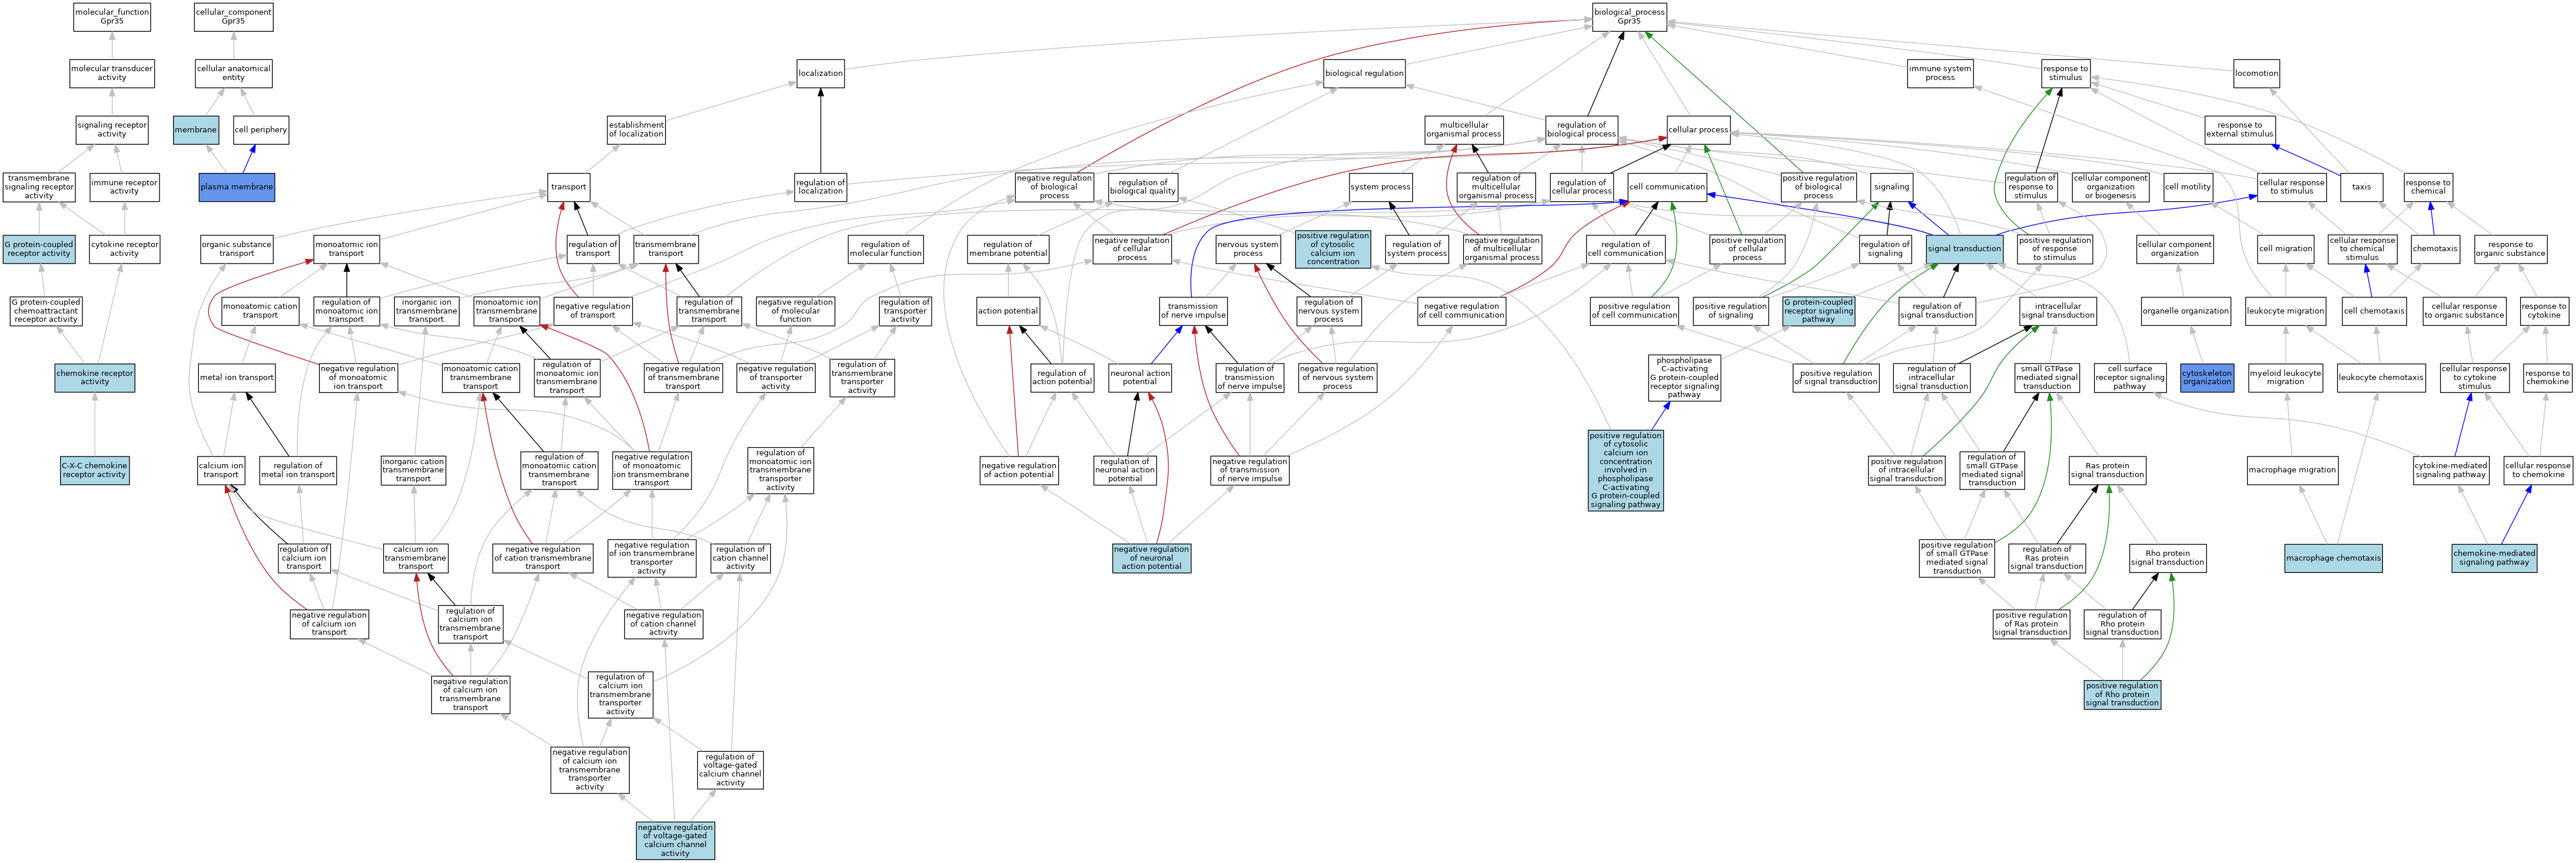
Task: Click the 'macrophage chemotaxis' node
Action: (2333, 558)
